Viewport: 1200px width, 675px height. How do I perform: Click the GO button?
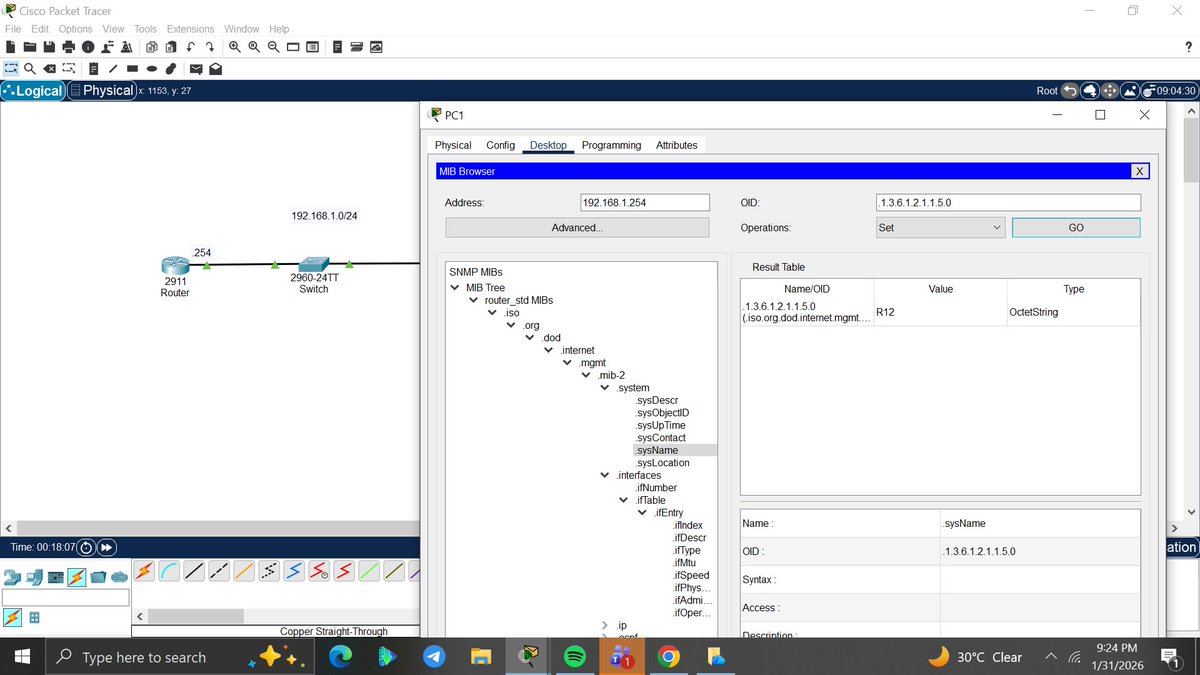[1076, 228]
